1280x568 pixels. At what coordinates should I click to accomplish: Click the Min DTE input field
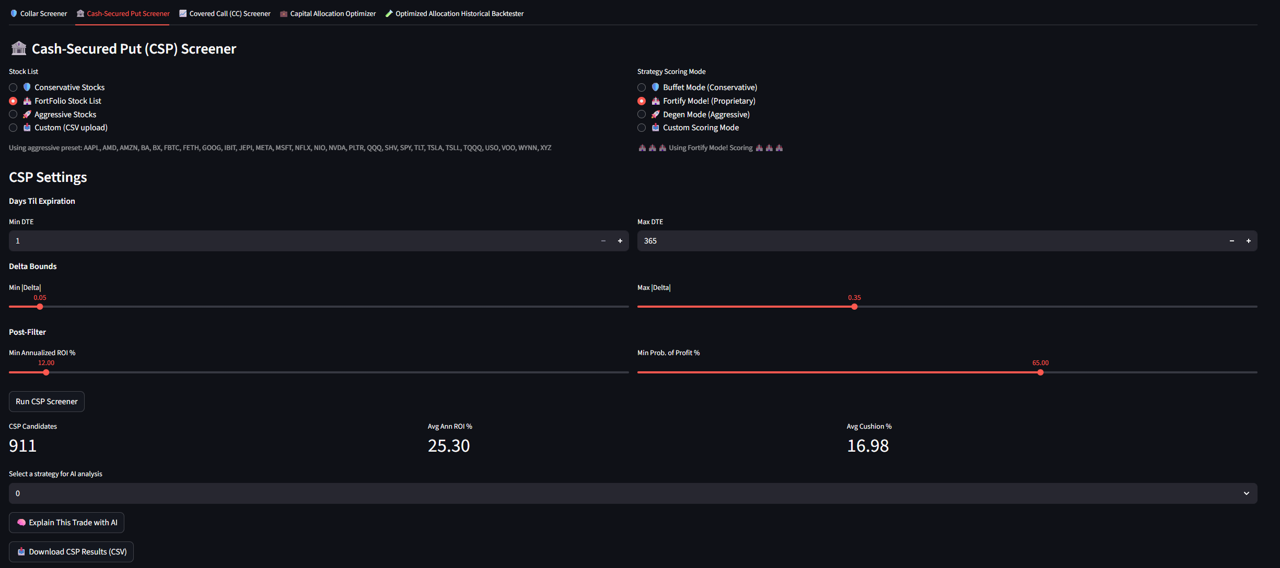pyautogui.click(x=300, y=241)
